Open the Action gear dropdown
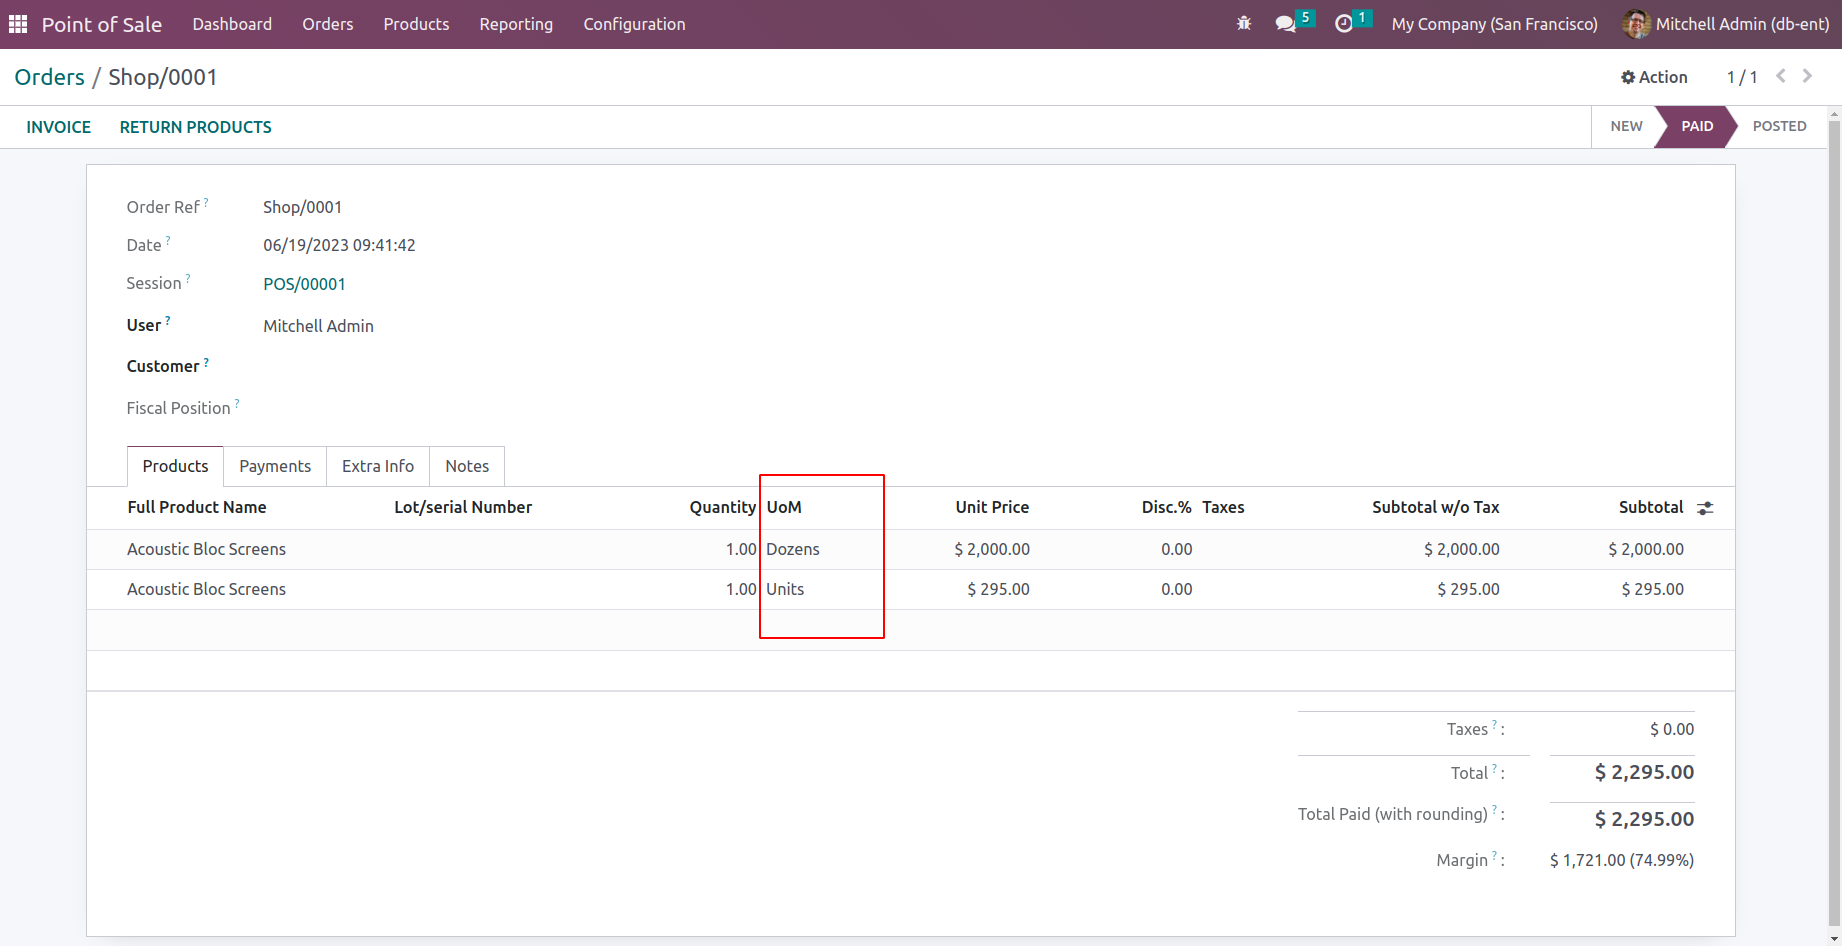Screen dimensions: 1842x946 pos(1654,77)
